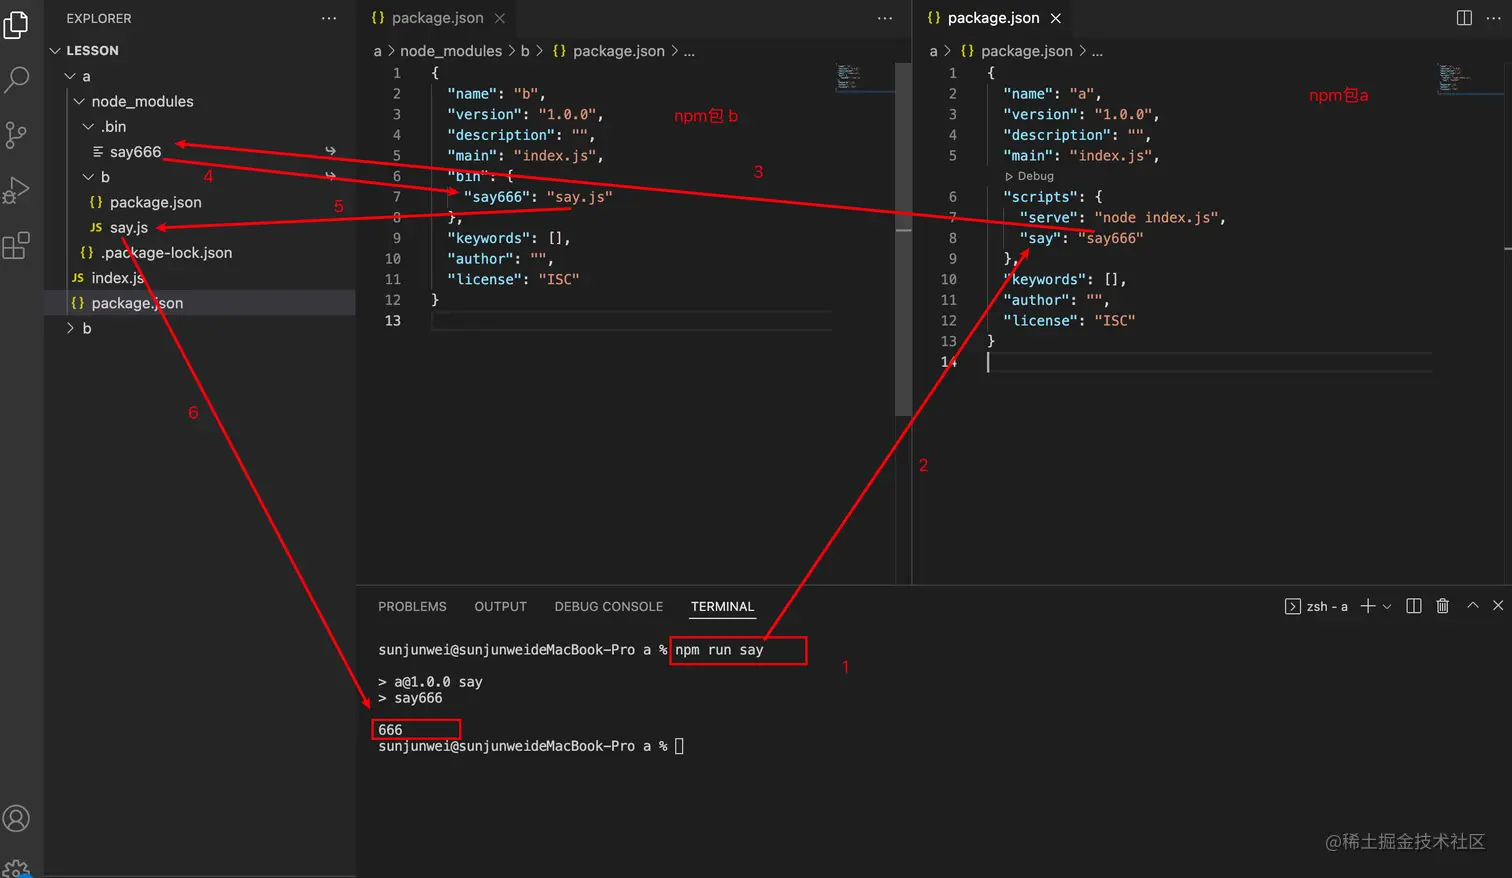This screenshot has height=878, width=1512.
Task: Click breadcrumb folder b in left editor
Action: pos(525,51)
